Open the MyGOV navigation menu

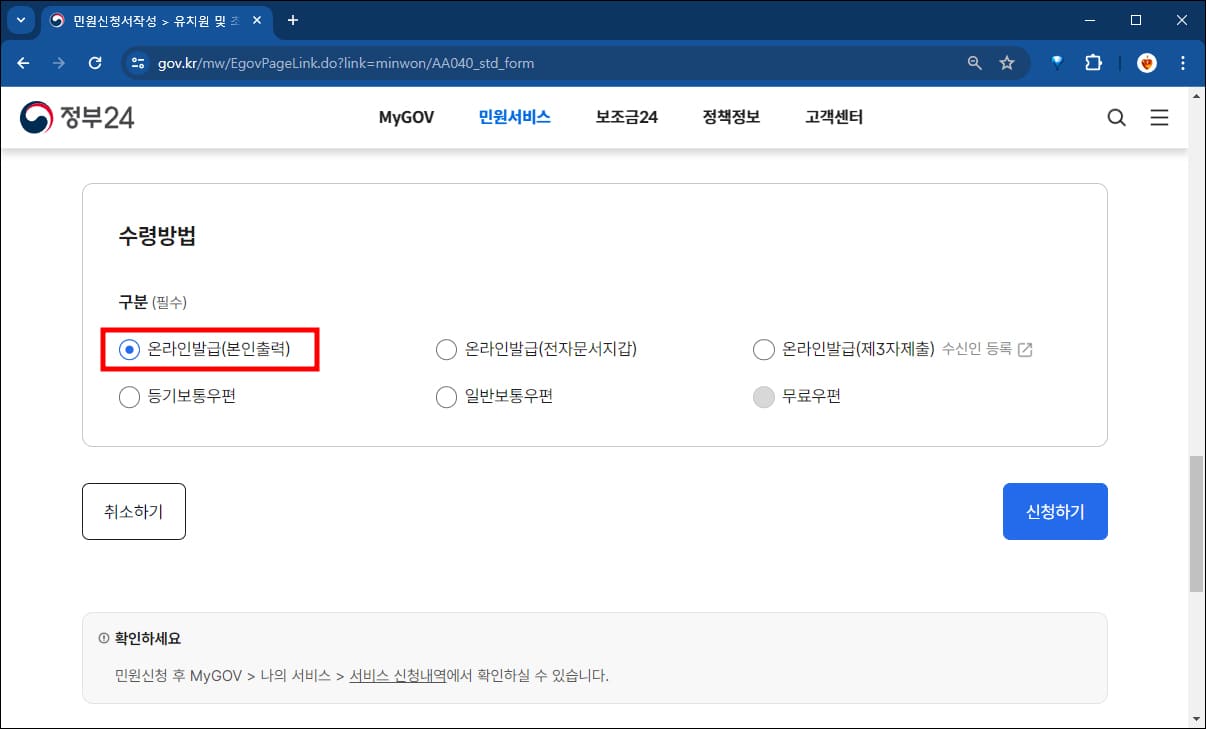pos(405,117)
